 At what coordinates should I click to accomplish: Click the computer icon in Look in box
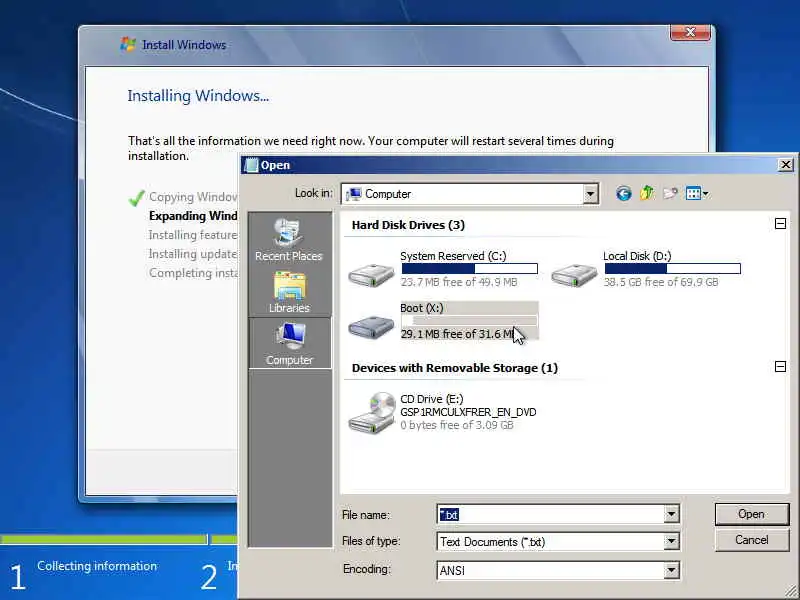pyautogui.click(x=353, y=194)
